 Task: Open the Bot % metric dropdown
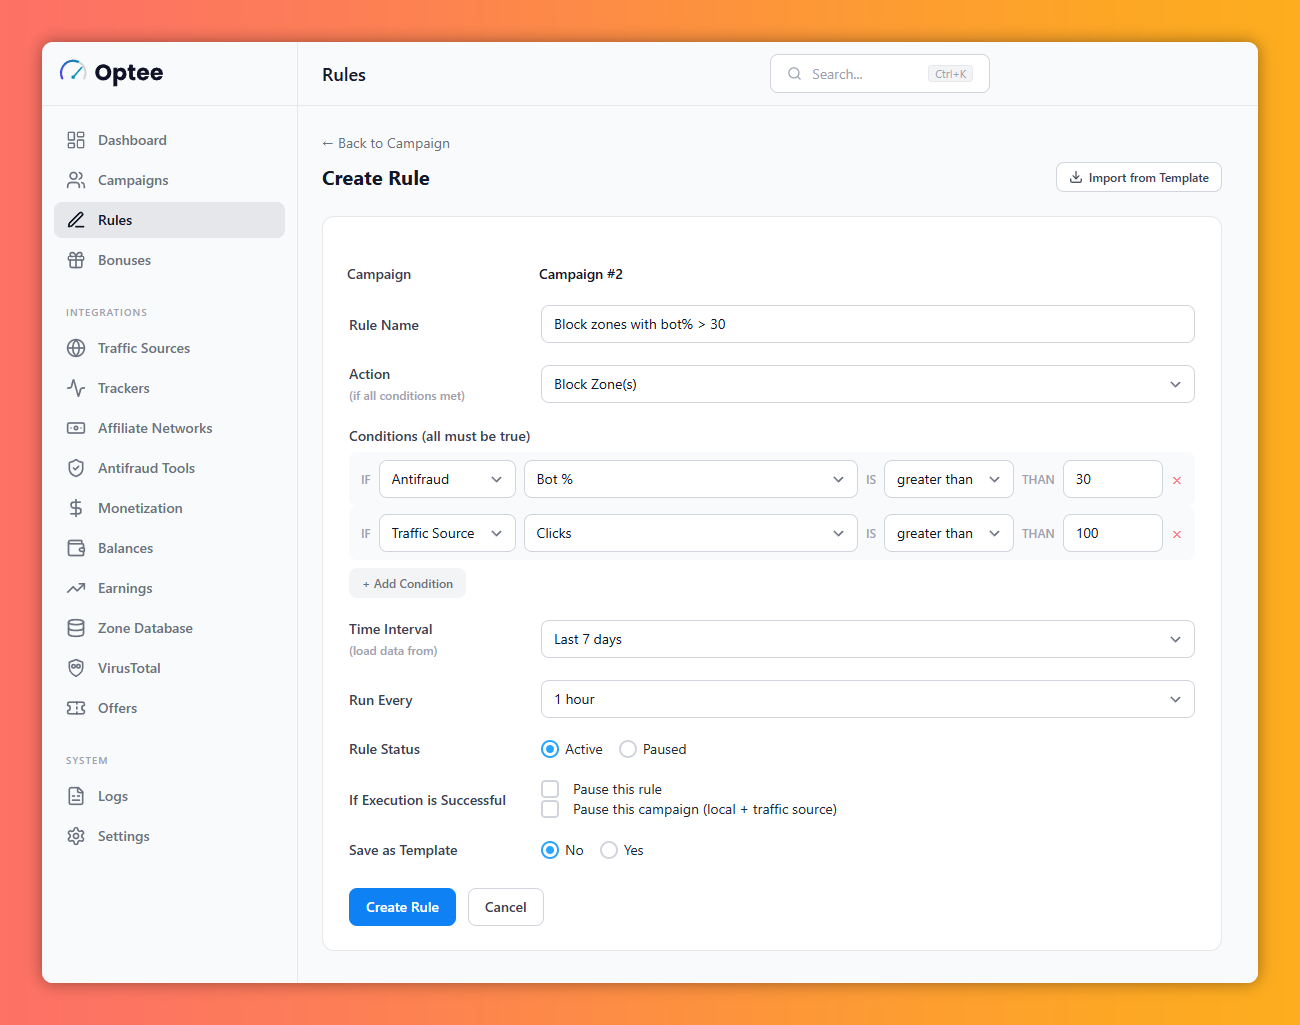pos(691,479)
